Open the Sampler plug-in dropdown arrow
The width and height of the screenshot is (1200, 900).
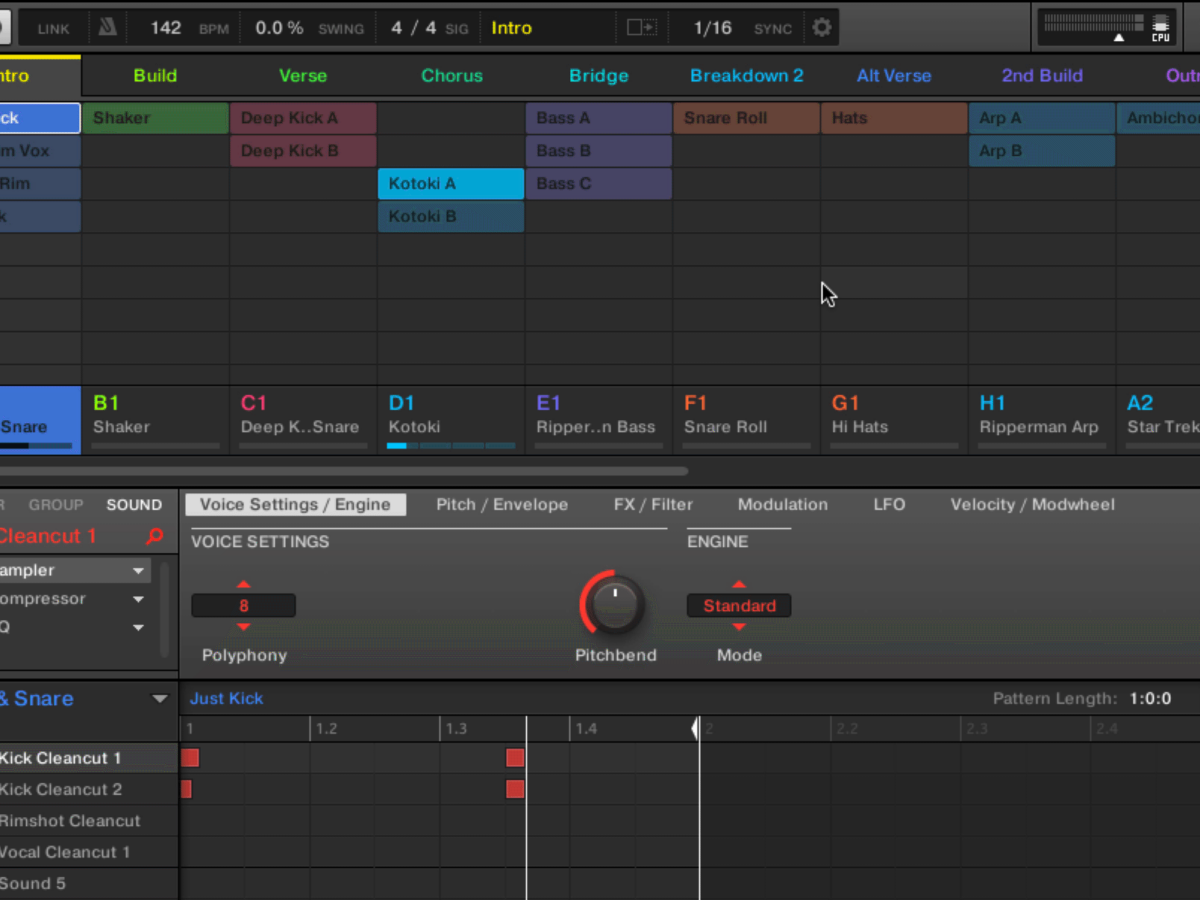point(138,571)
